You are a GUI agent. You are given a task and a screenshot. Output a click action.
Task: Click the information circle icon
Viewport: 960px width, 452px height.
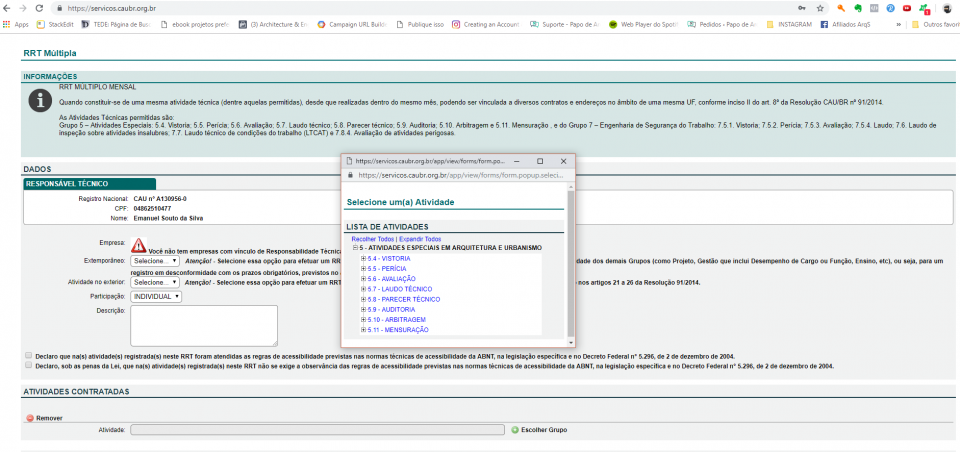point(40,100)
